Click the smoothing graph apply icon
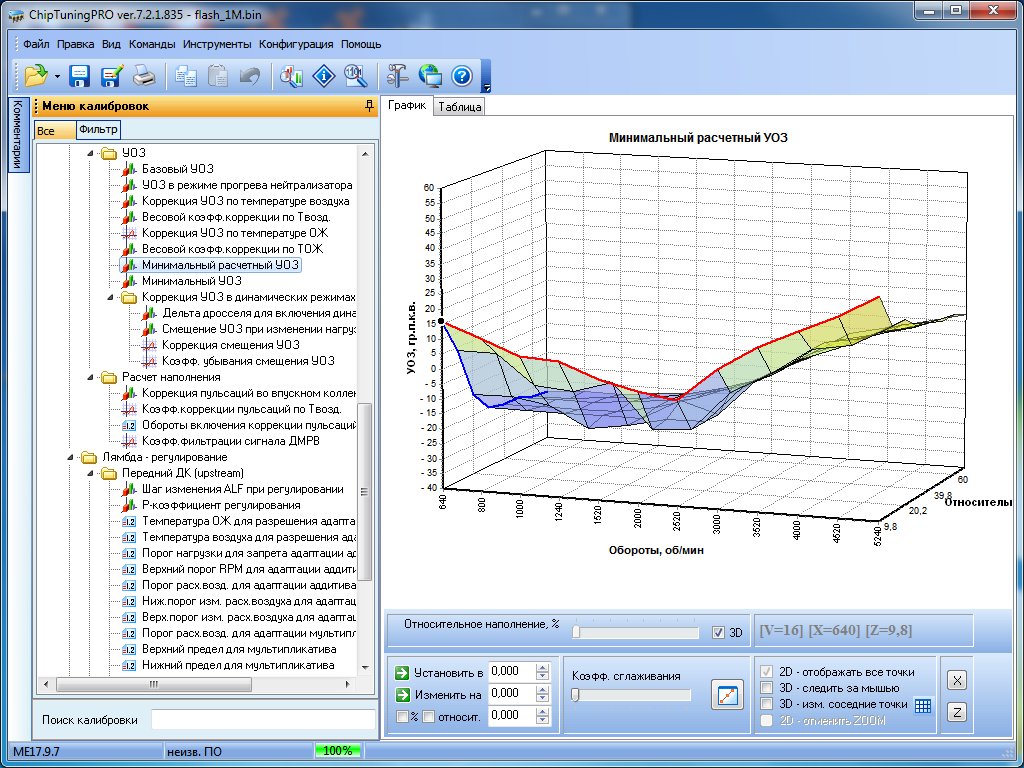The height and width of the screenshot is (768, 1024). [727, 695]
